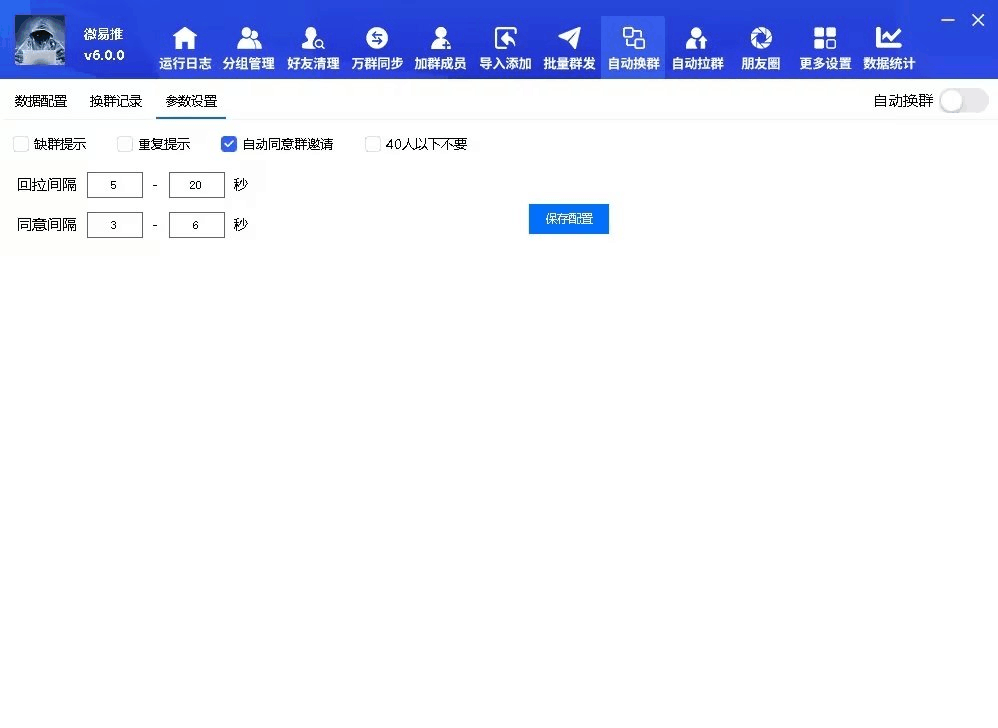Open 分组管理 group management icon

tap(249, 40)
